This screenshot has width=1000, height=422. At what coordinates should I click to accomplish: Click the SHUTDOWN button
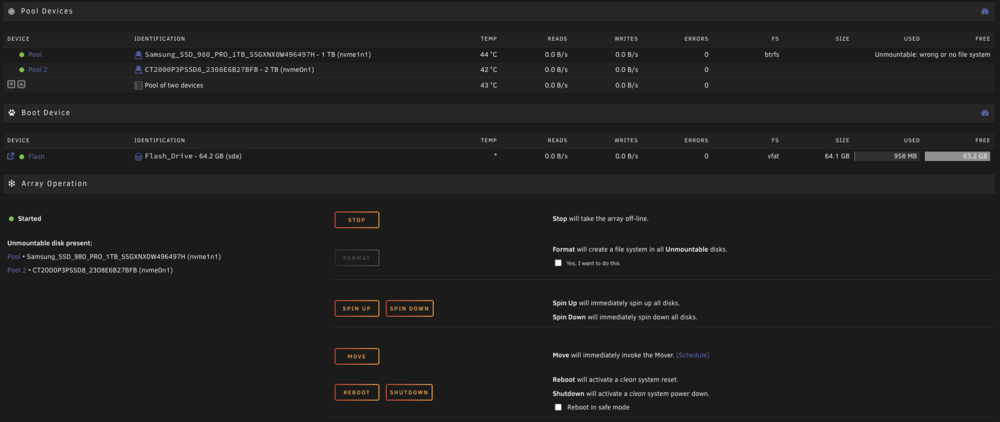coord(409,393)
